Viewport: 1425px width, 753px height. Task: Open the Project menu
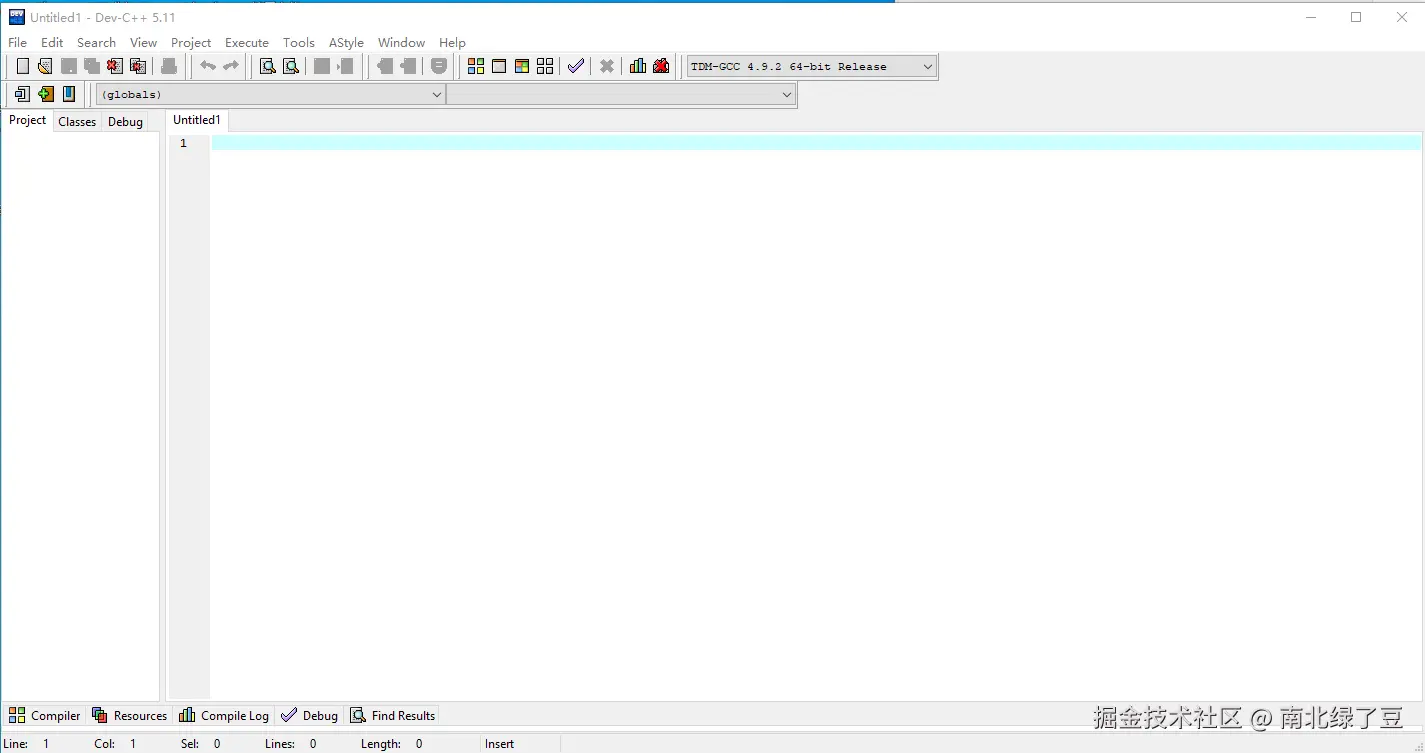[x=191, y=42]
